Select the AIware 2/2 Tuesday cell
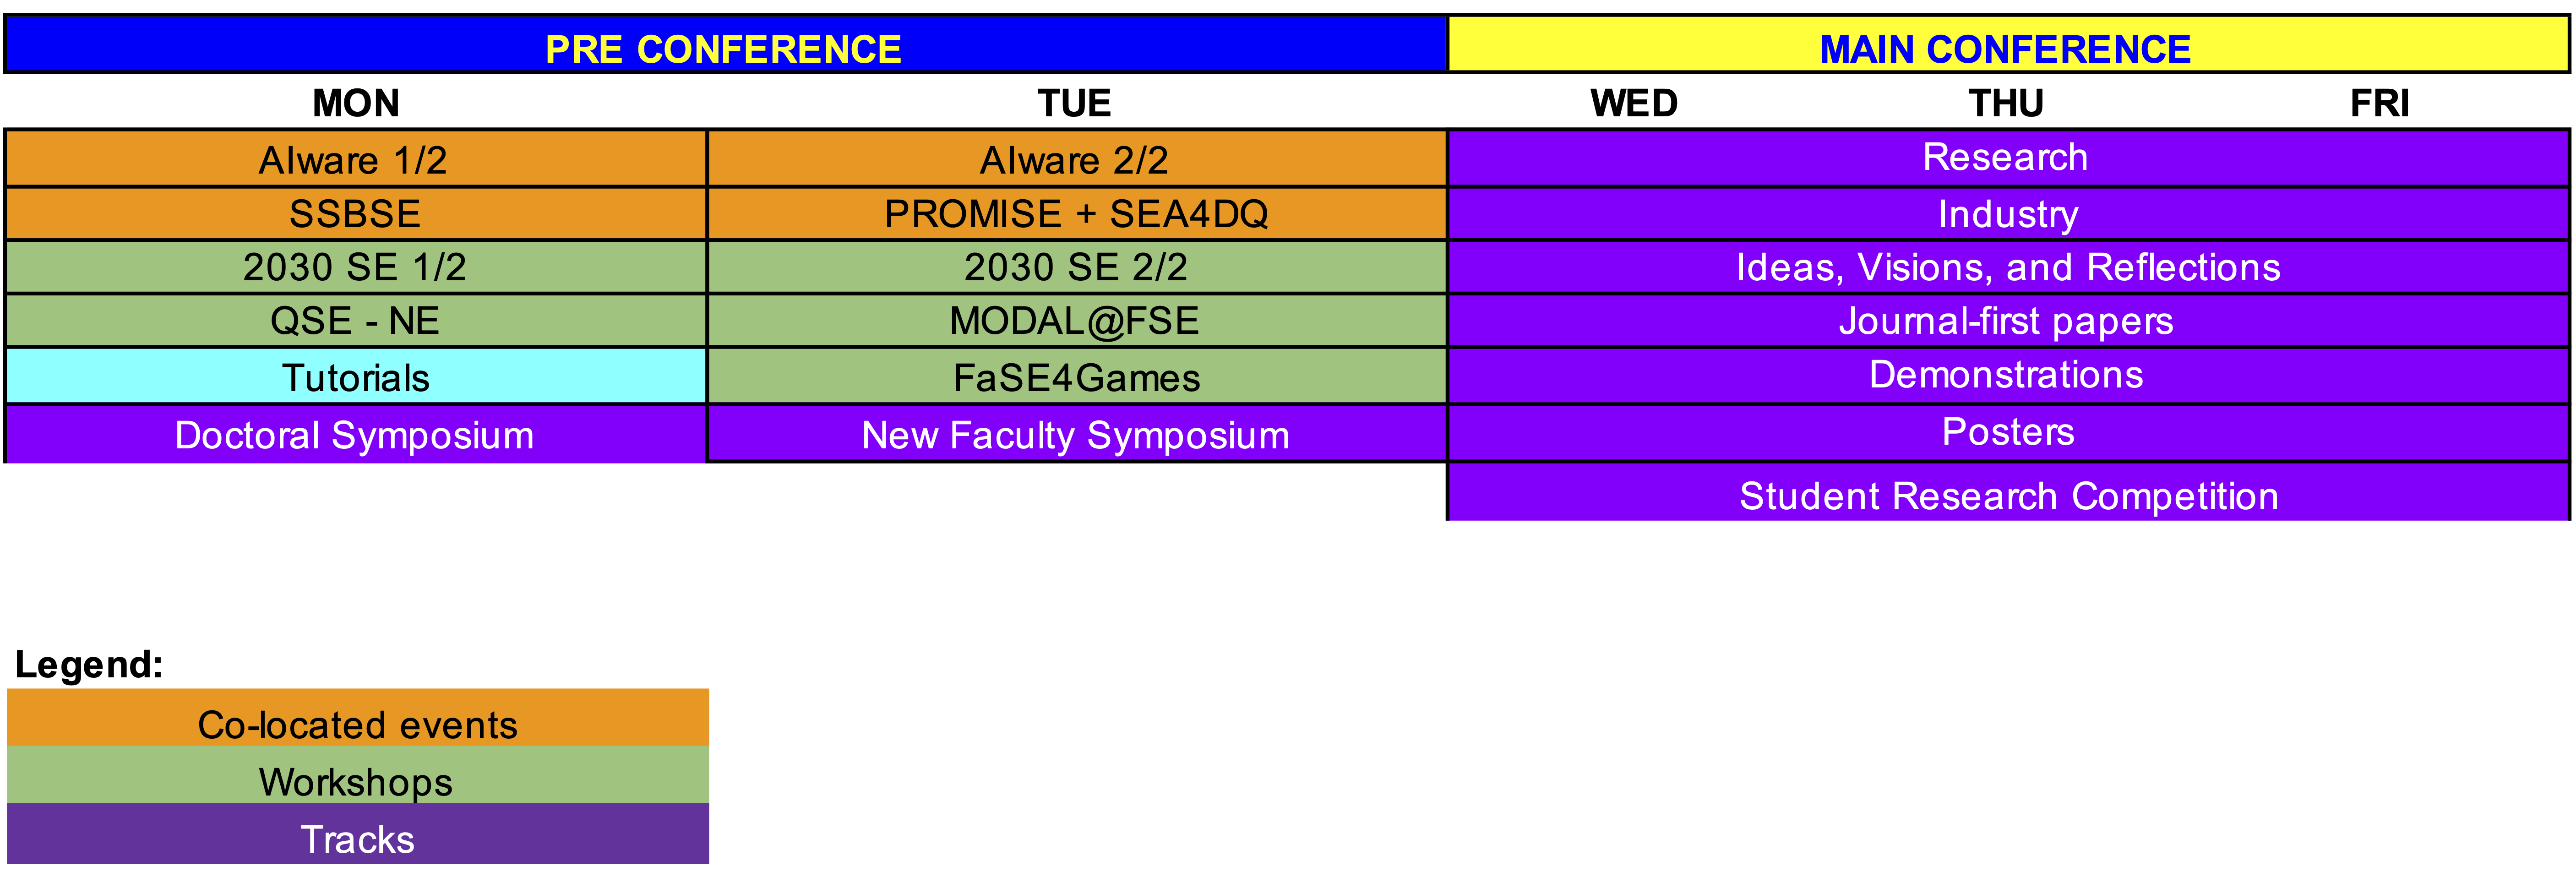 click(x=1077, y=159)
